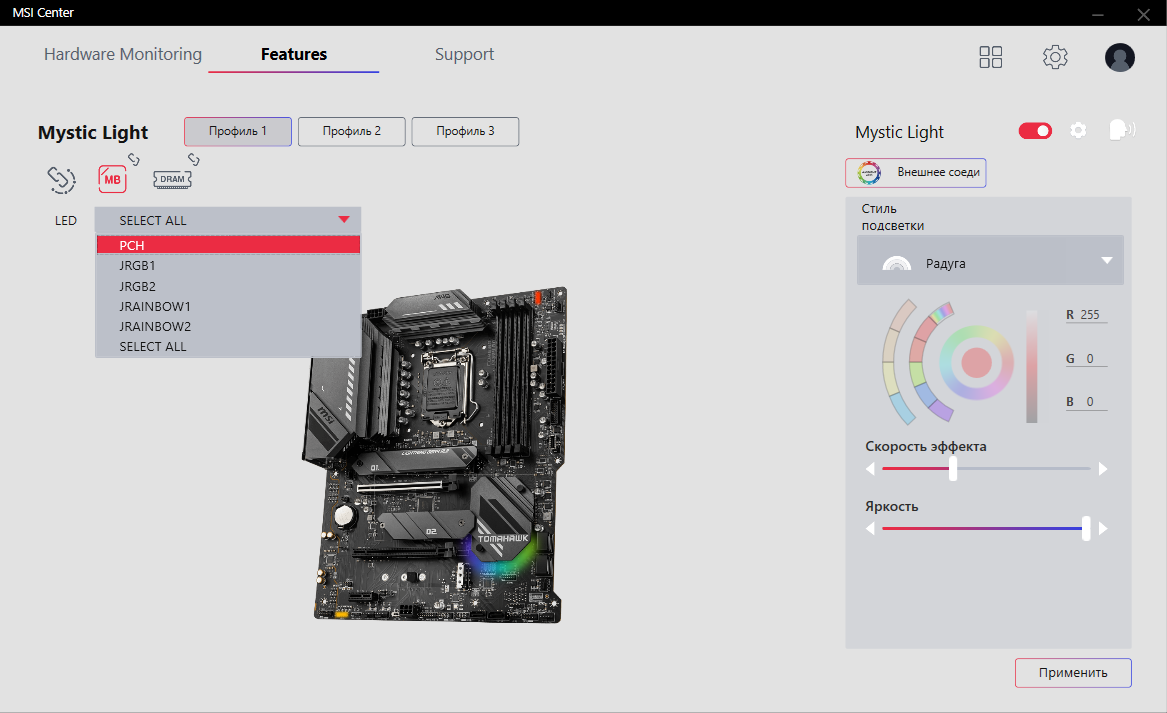Open the MSI Center settings gear
The width and height of the screenshot is (1167, 713).
[x=1055, y=57]
